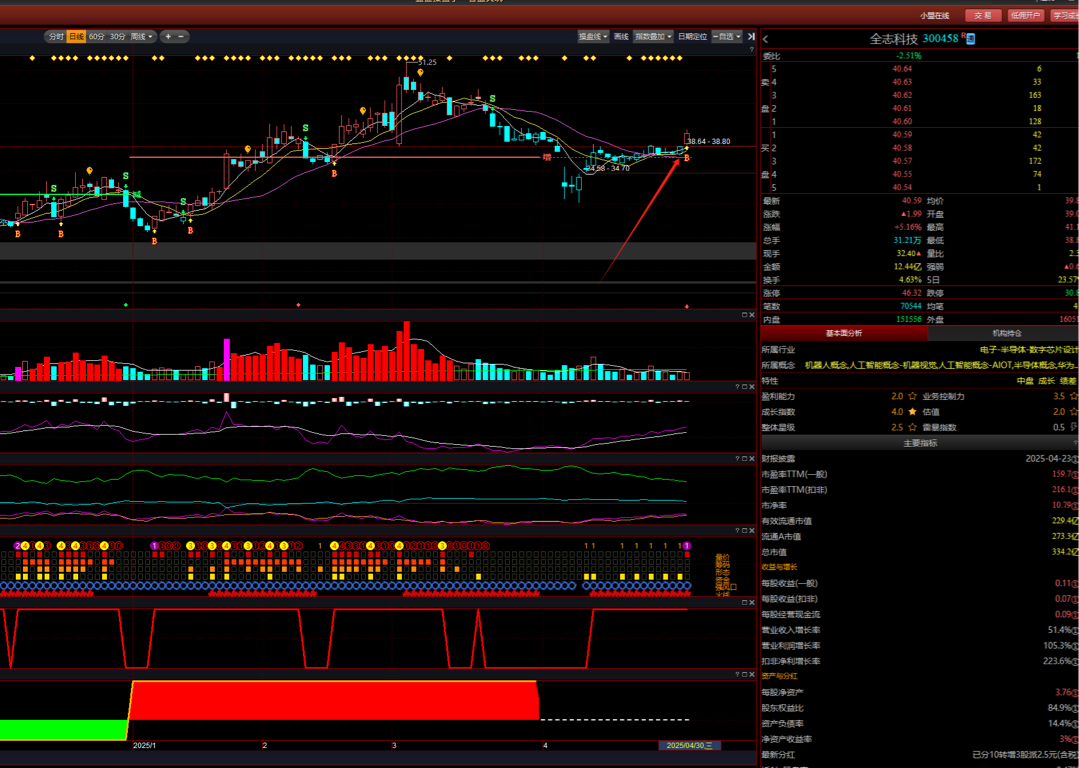Open the 自选 watchlist dropdown

[x=727, y=36]
